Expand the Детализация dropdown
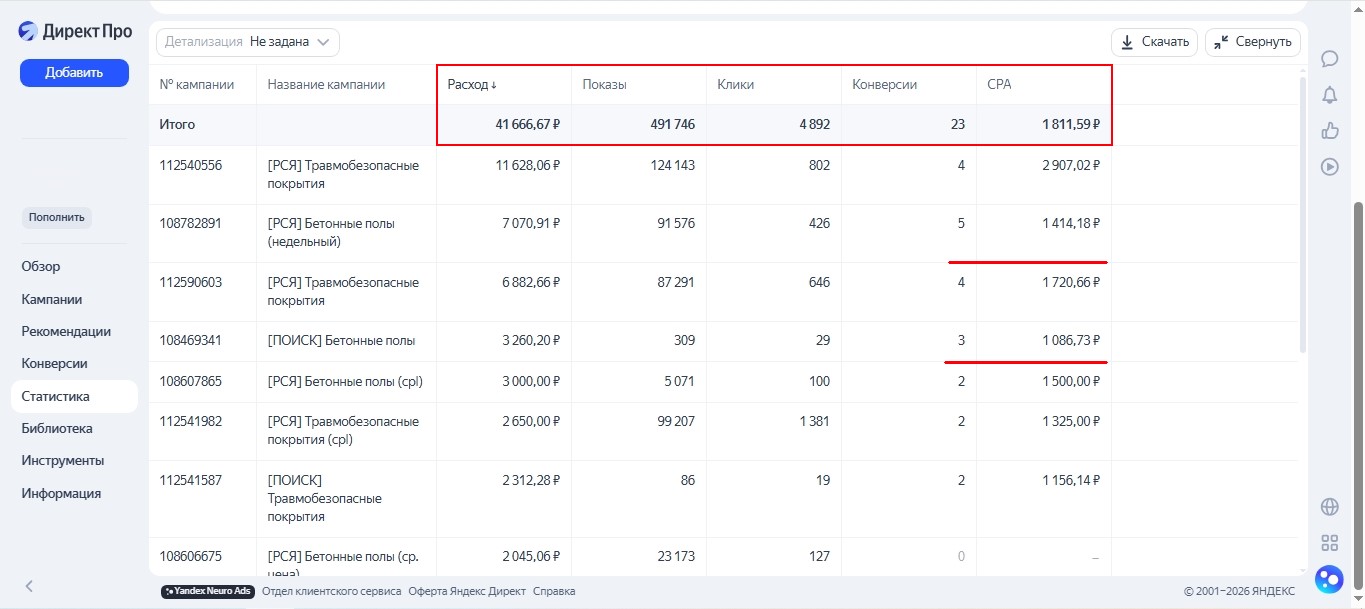Screen dimensions: 1365x609 248,42
